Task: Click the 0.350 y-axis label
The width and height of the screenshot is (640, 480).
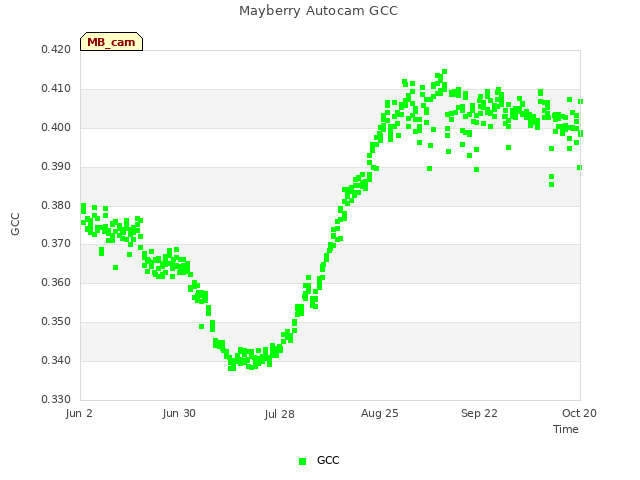Action: coord(56,322)
